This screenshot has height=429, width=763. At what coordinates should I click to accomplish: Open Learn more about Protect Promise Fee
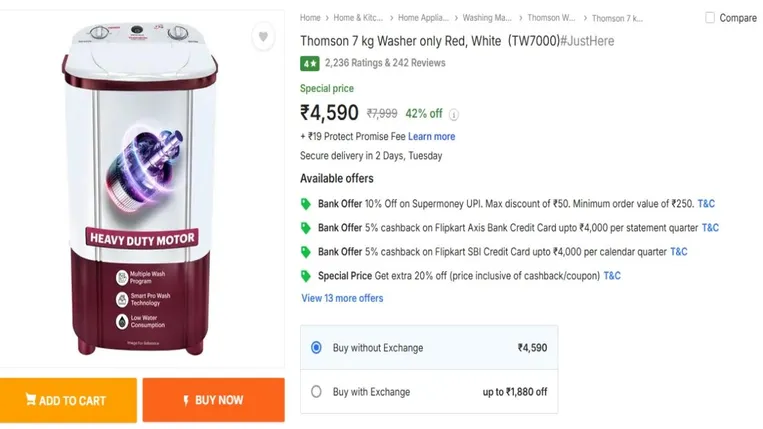tap(431, 136)
